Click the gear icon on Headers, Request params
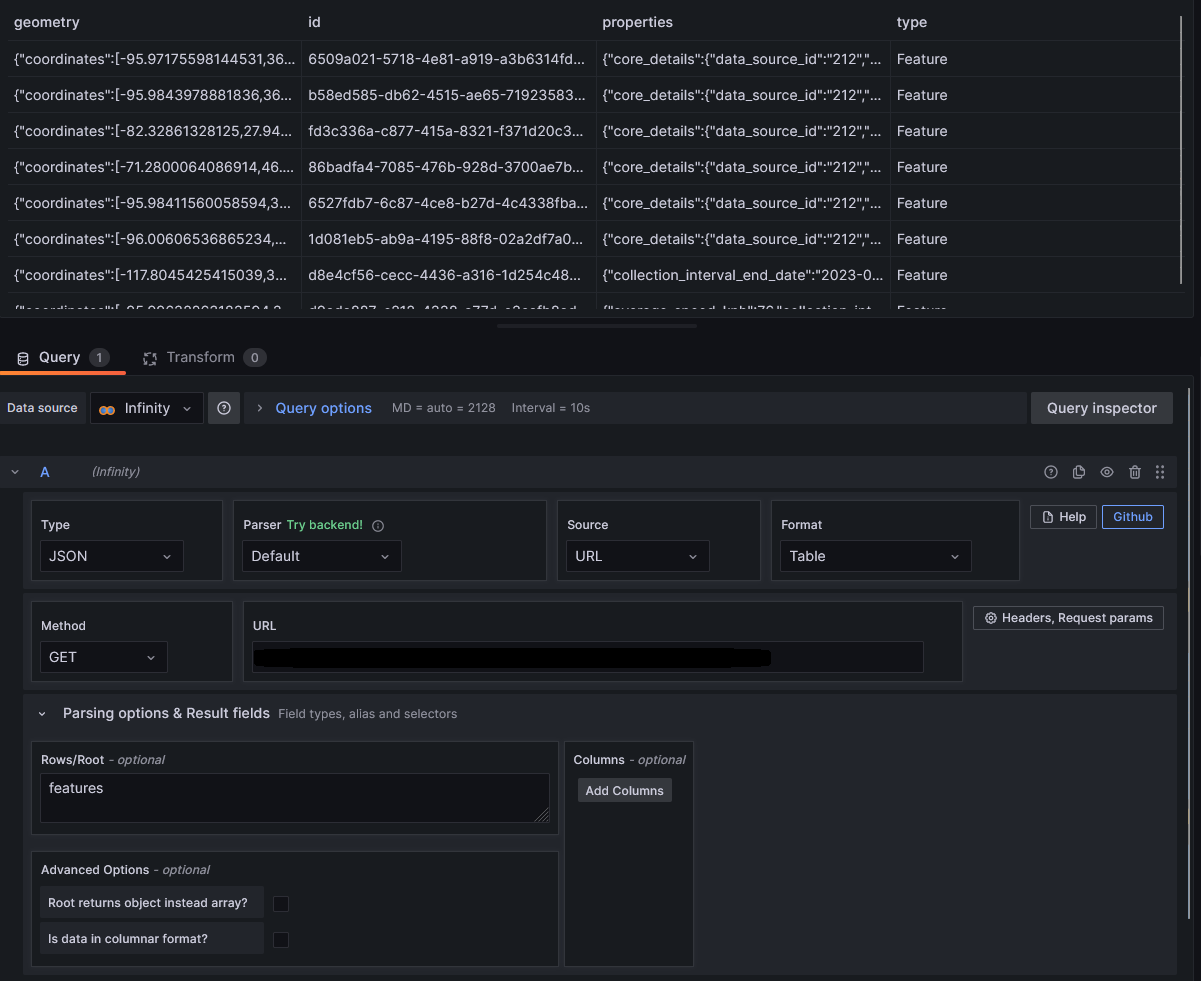Viewport: 1201px width, 981px height. coord(990,617)
